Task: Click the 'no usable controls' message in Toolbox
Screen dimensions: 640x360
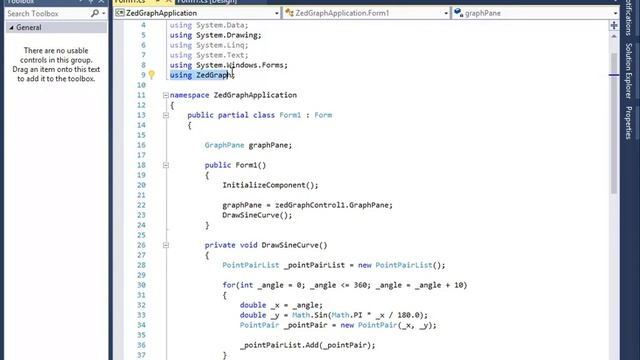Action: [56, 64]
